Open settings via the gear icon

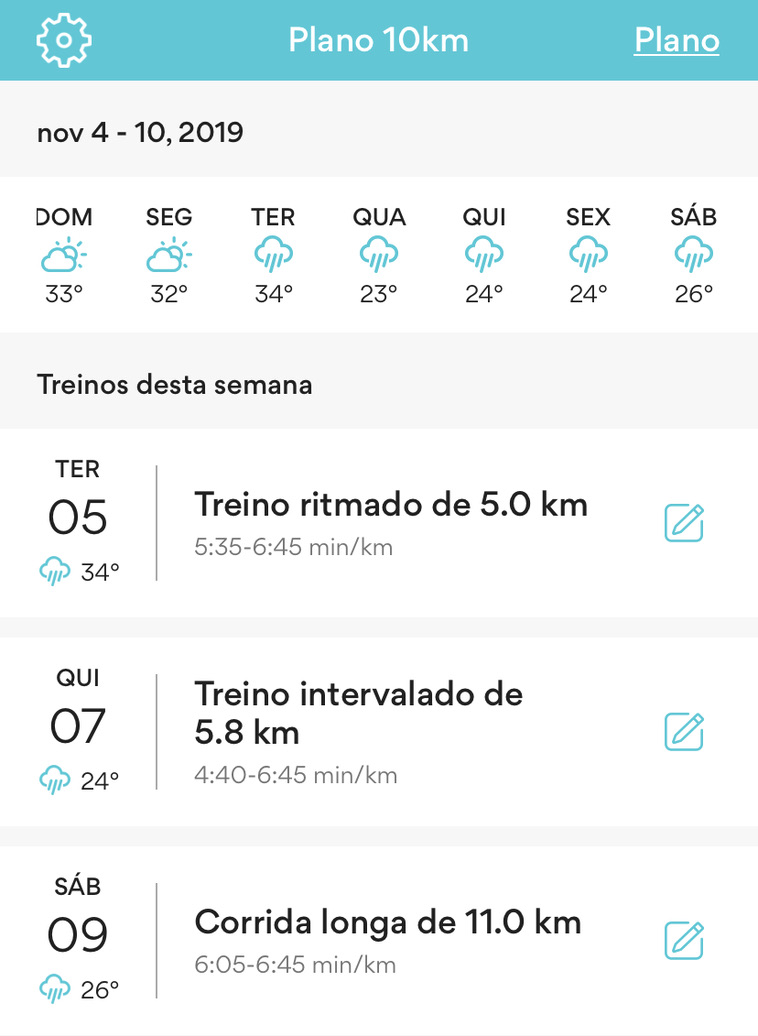[x=63, y=40]
